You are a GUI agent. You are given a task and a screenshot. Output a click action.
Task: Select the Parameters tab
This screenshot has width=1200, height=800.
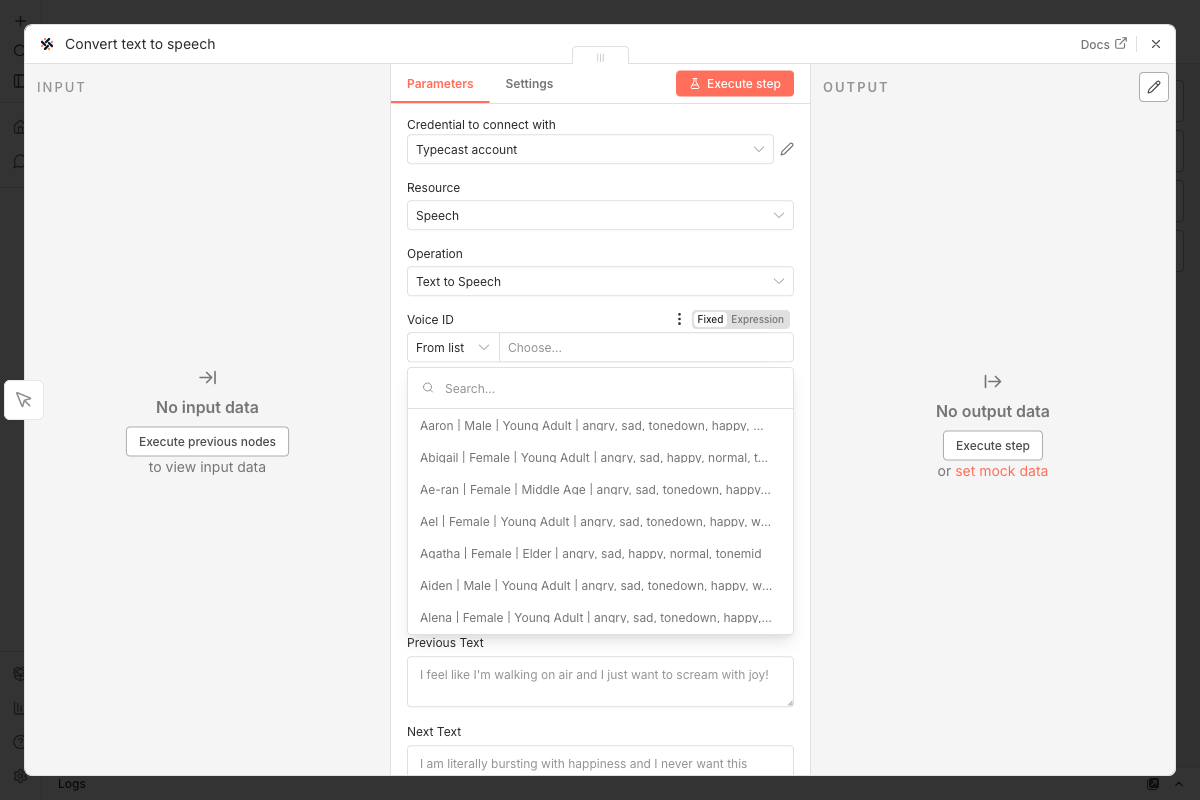coord(440,84)
